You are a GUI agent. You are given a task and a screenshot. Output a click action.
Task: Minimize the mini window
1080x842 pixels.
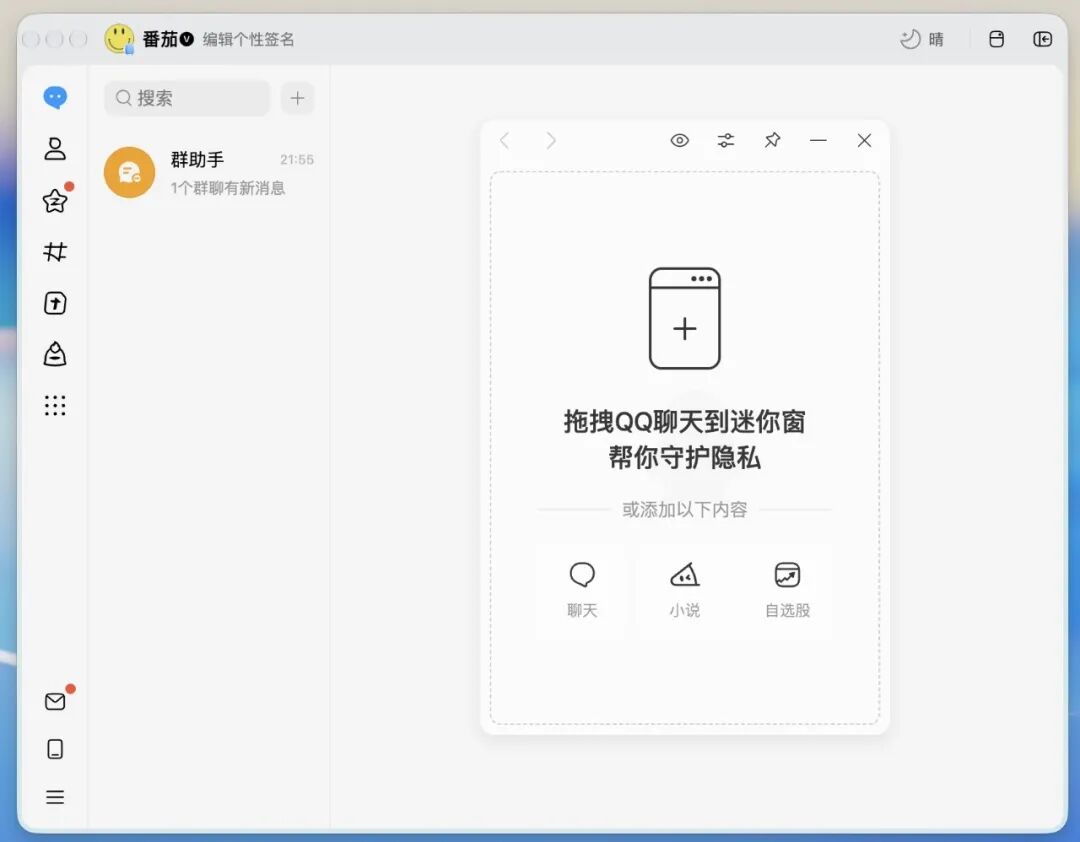818,141
